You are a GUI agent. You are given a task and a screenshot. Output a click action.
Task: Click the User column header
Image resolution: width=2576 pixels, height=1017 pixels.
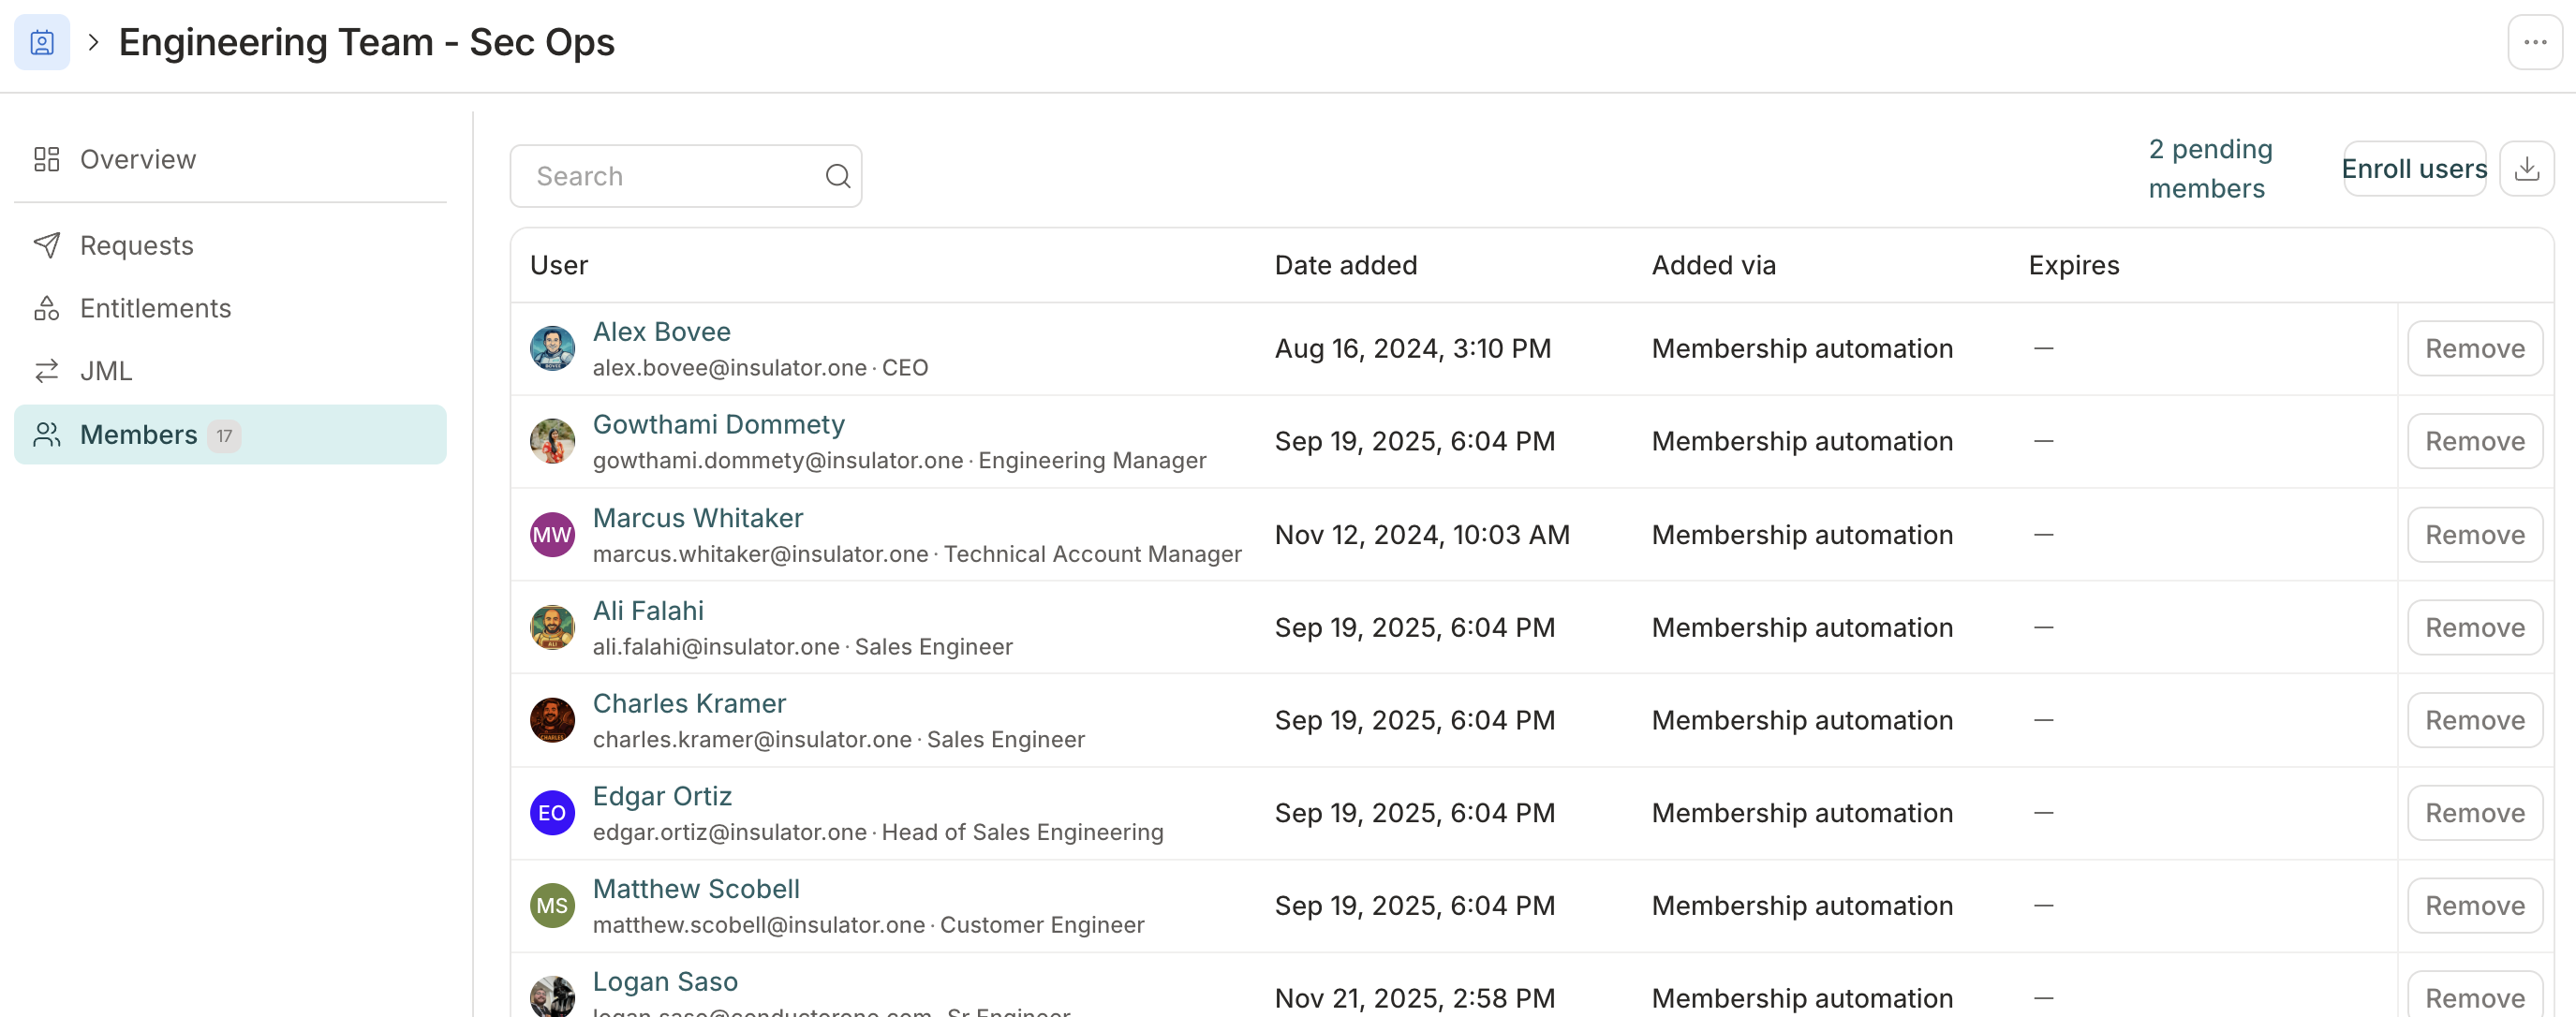pos(559,265)
